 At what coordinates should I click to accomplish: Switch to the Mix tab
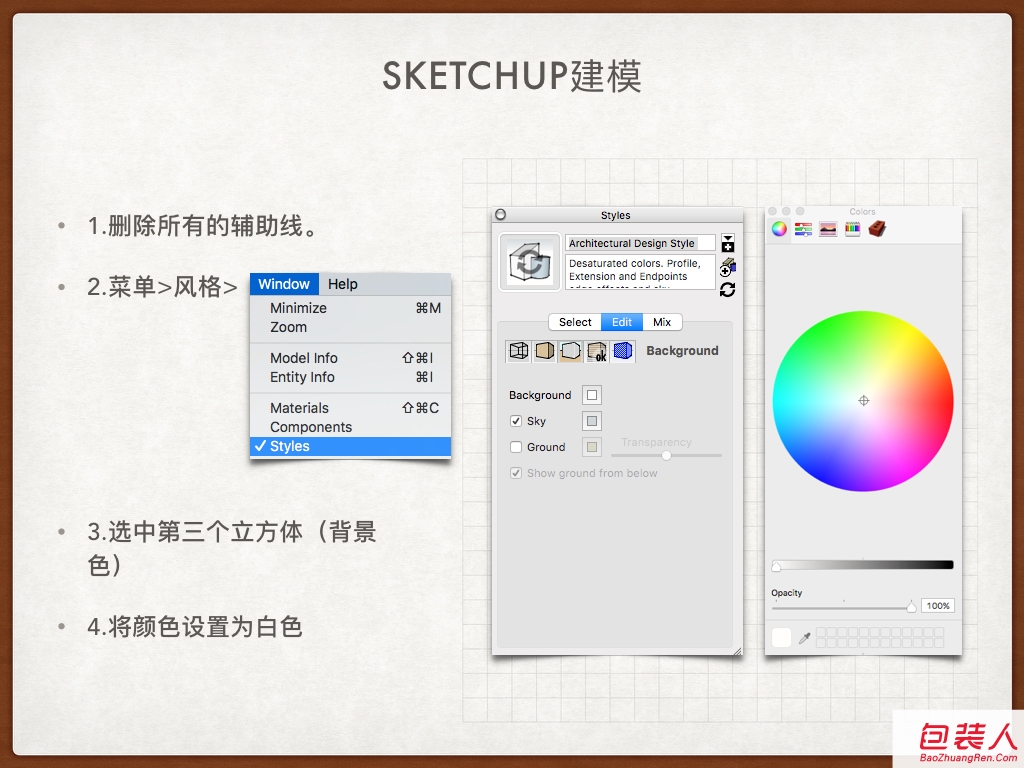(x=662, y=322)
